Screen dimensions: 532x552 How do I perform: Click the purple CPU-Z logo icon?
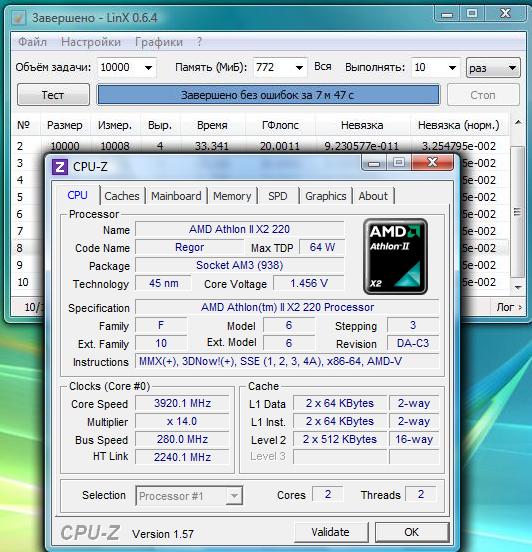pyautogui.click(x=60, y=167)
